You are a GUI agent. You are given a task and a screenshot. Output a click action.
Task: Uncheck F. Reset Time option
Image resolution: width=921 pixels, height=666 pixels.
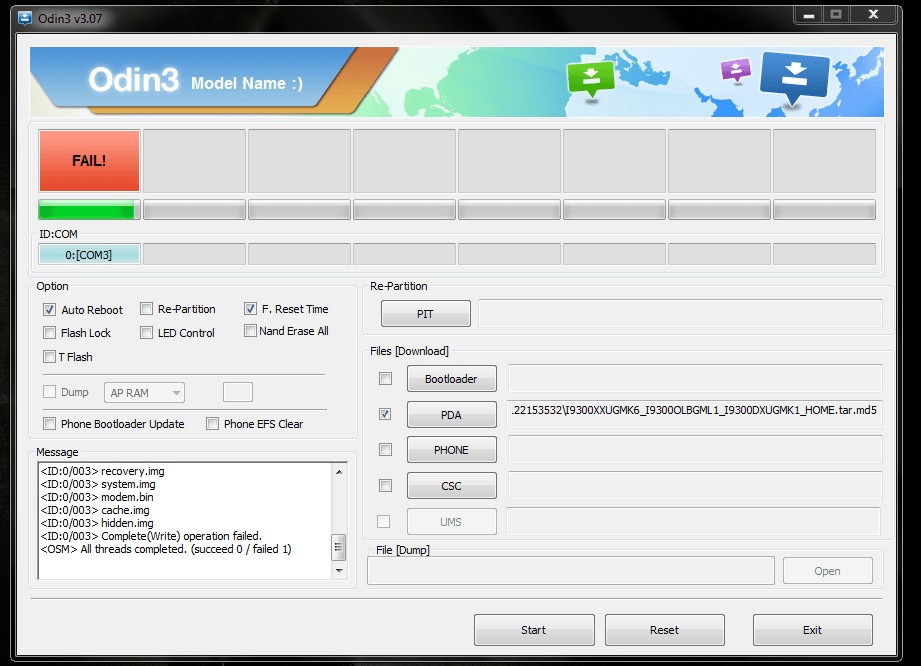(x=250, y=308)
